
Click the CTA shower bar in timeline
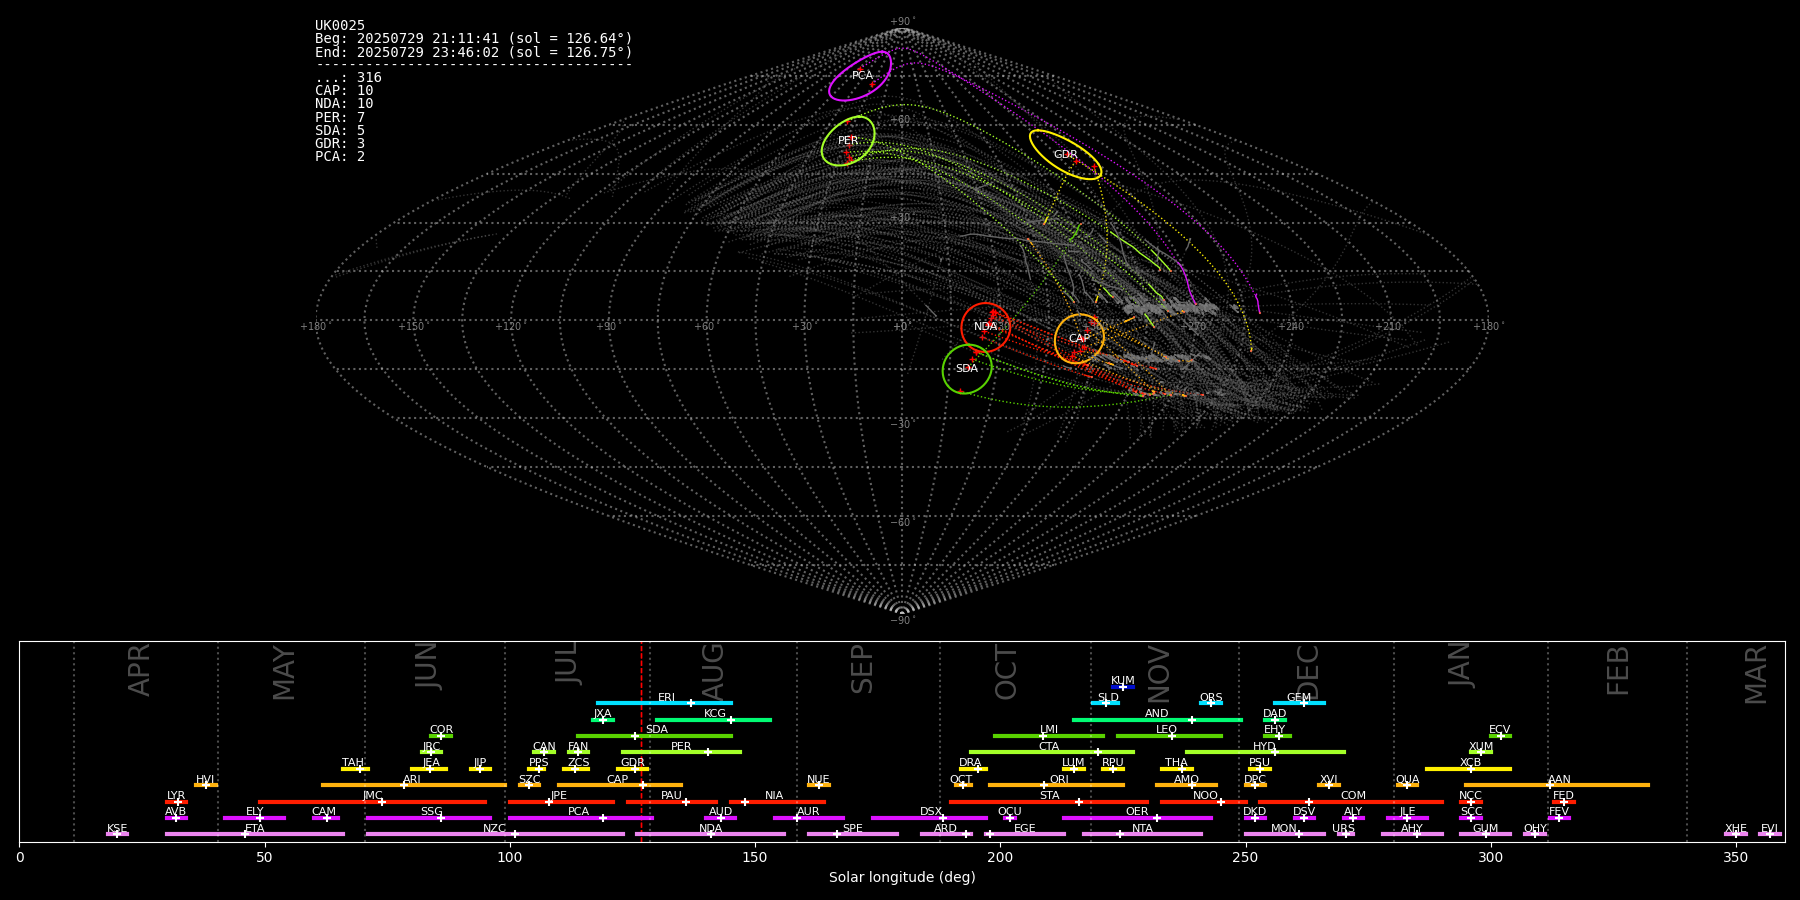1052,752
